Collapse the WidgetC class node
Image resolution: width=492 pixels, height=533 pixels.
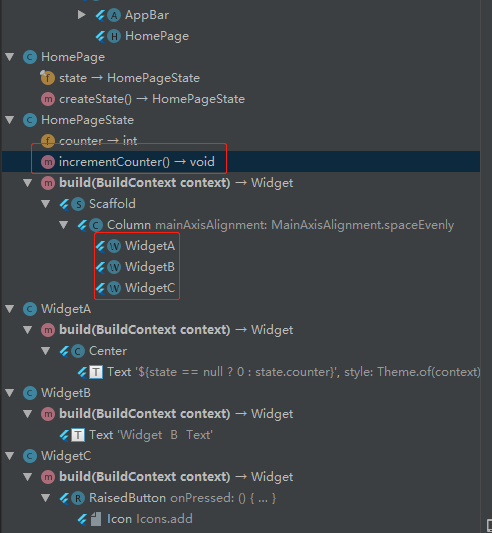pyautogui.click(x=10, y=455)
